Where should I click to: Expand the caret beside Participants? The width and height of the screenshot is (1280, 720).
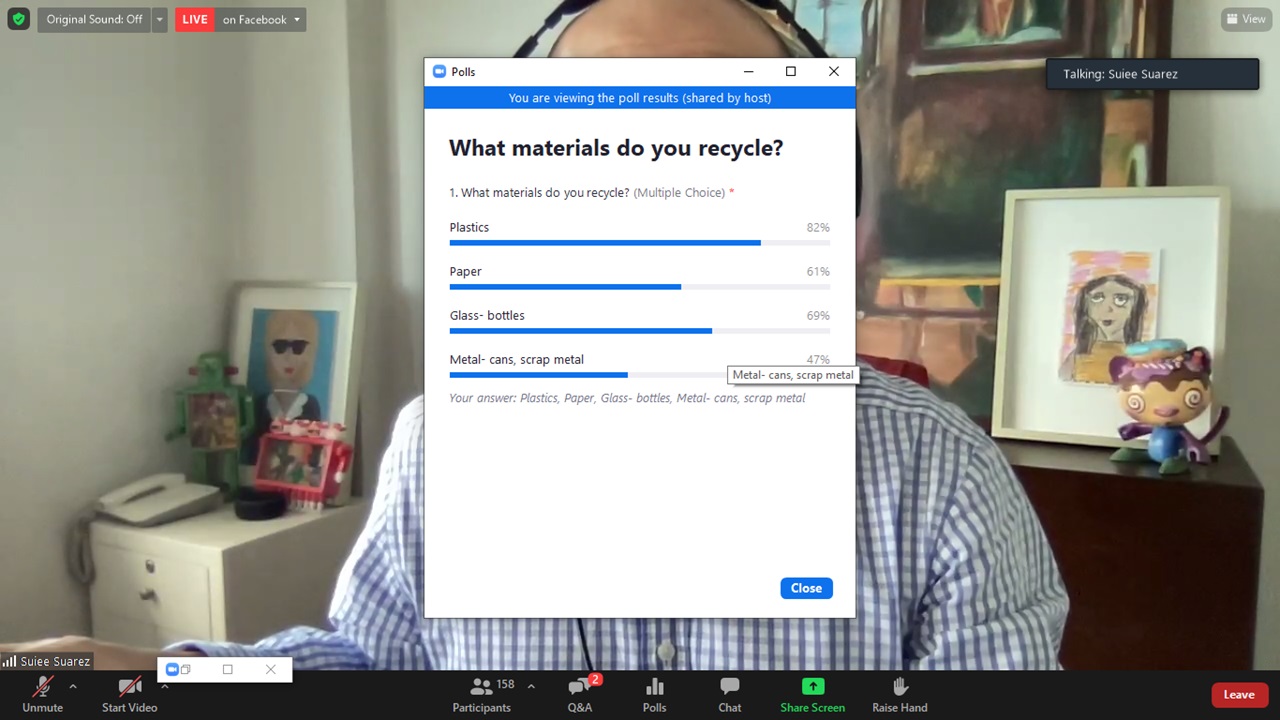531,686
